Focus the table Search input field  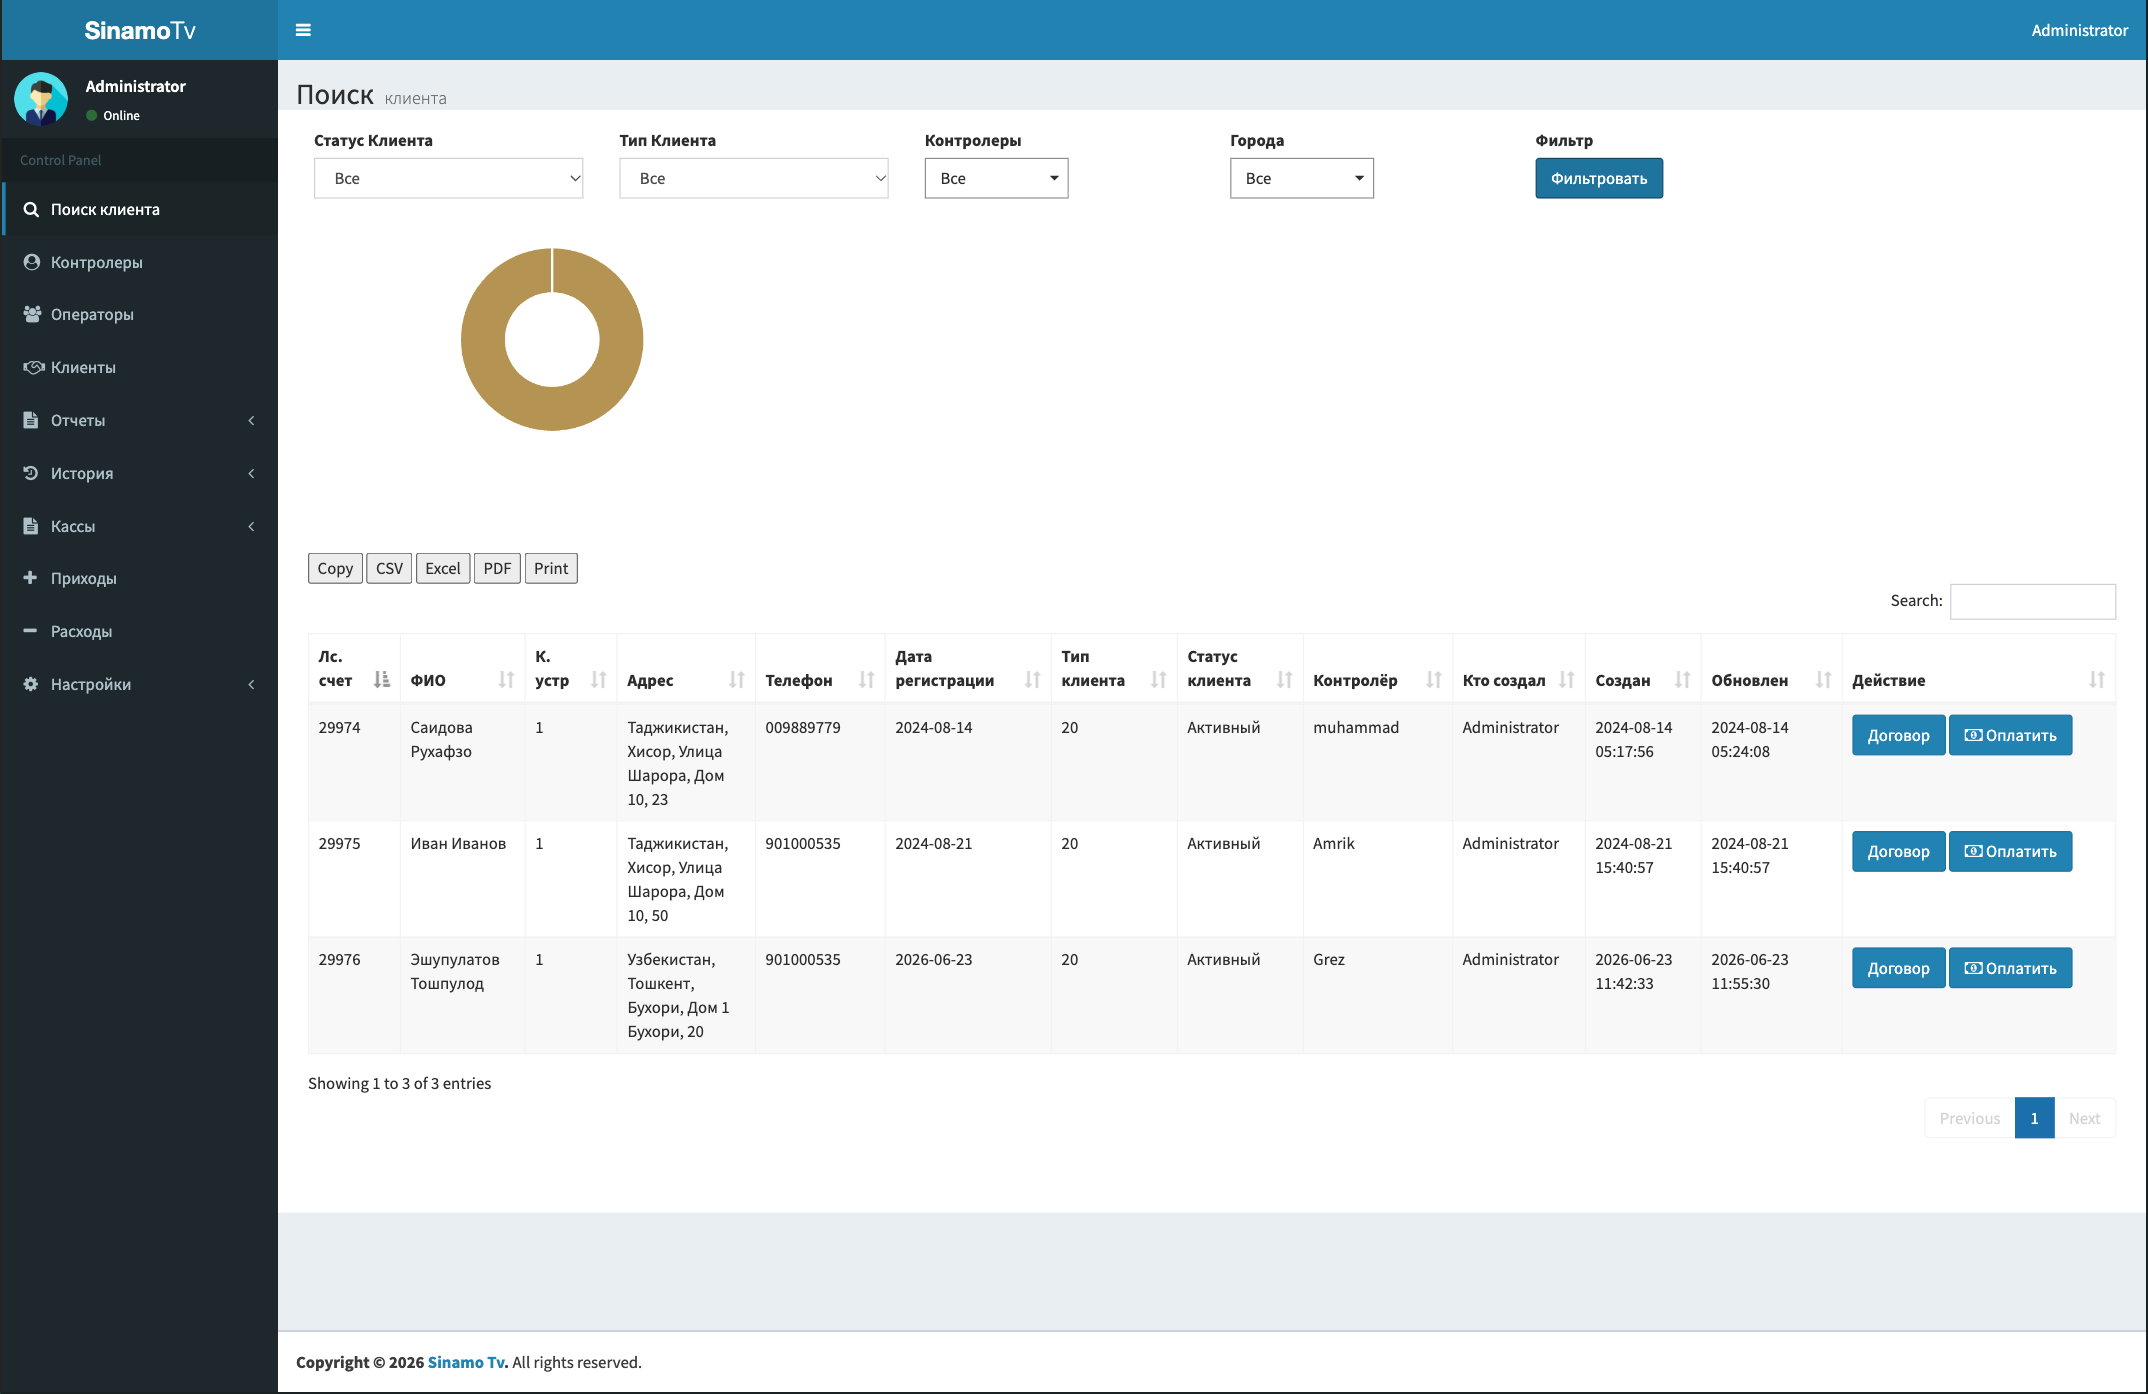(x=2032, y=601)
